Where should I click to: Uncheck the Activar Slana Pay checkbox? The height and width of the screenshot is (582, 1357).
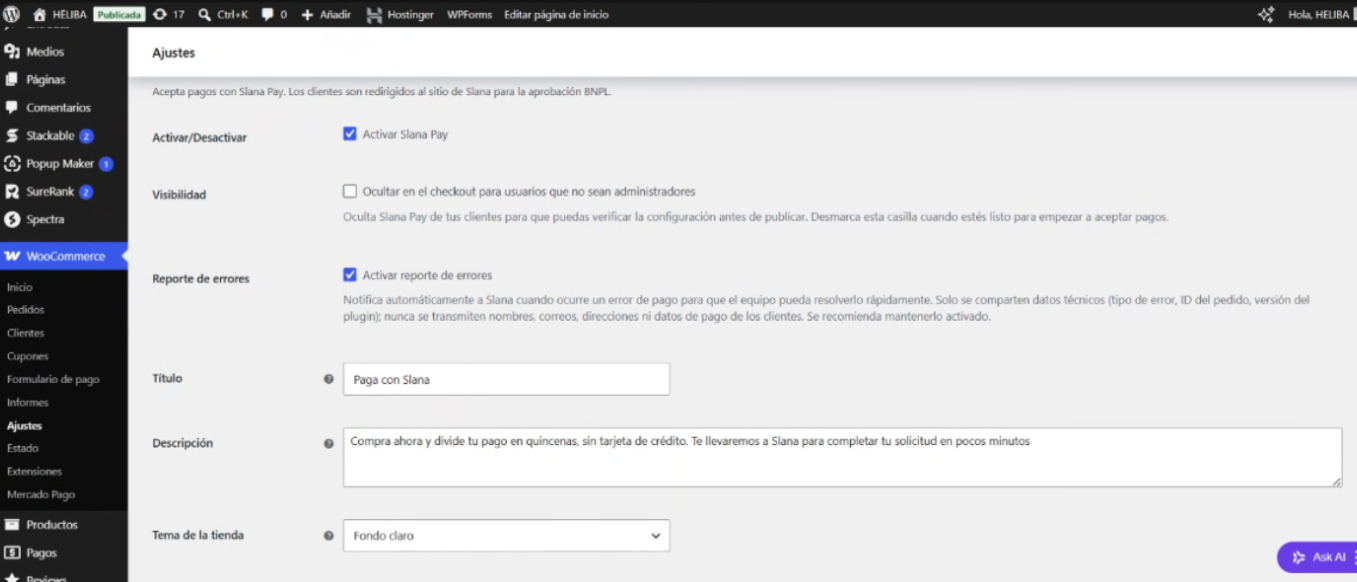(350, 133)
